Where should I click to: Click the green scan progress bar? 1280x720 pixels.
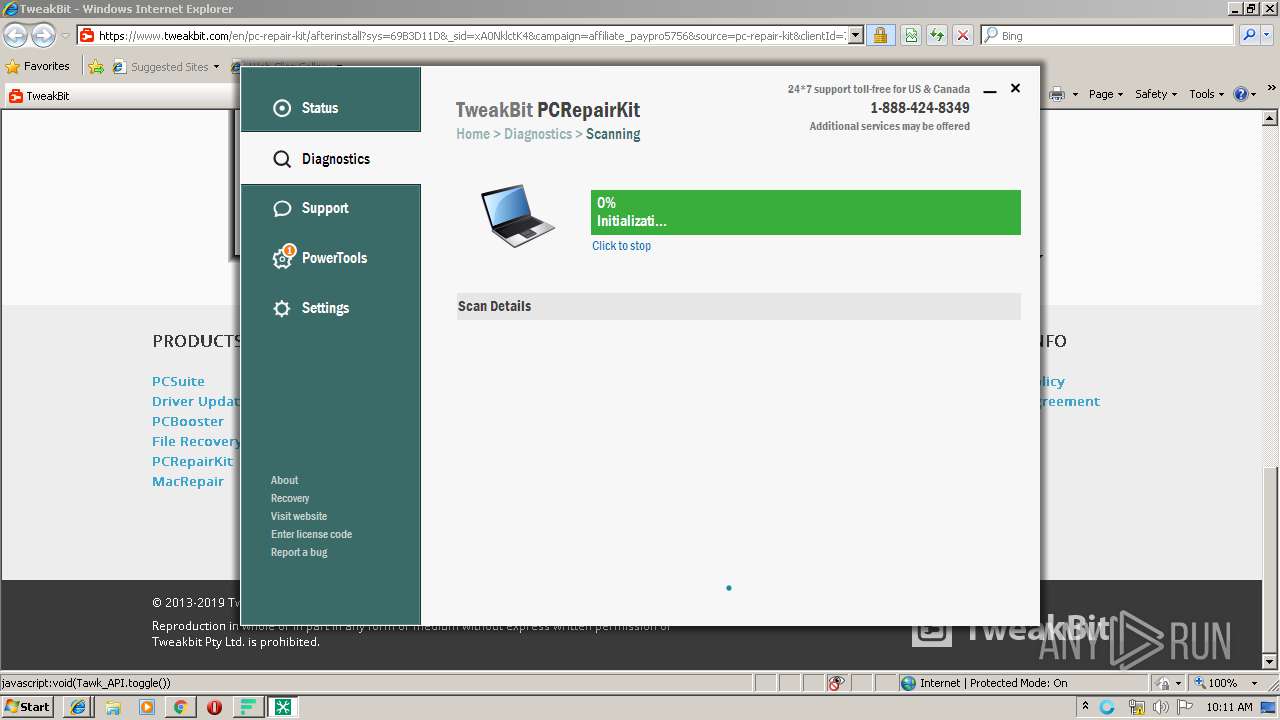point(805,212)
